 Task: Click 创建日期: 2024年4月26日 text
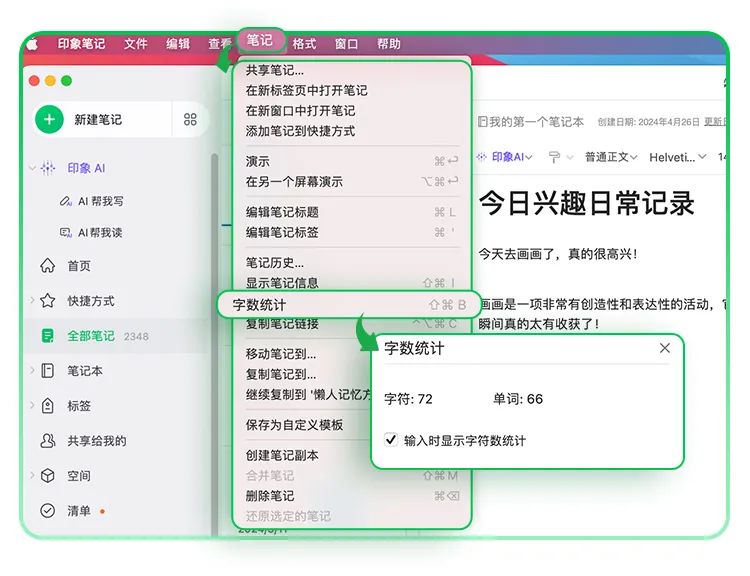pos(648,122)
